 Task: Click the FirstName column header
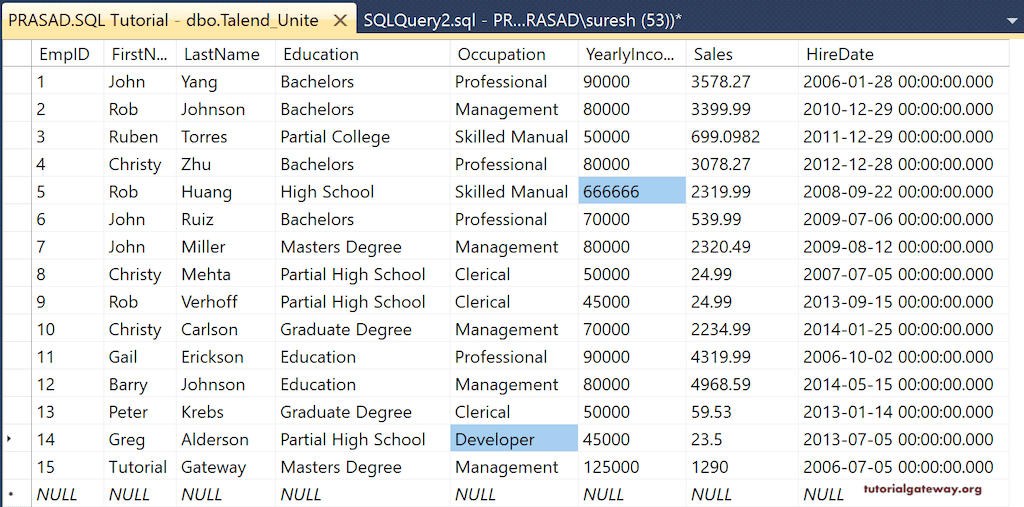(141, 54)
